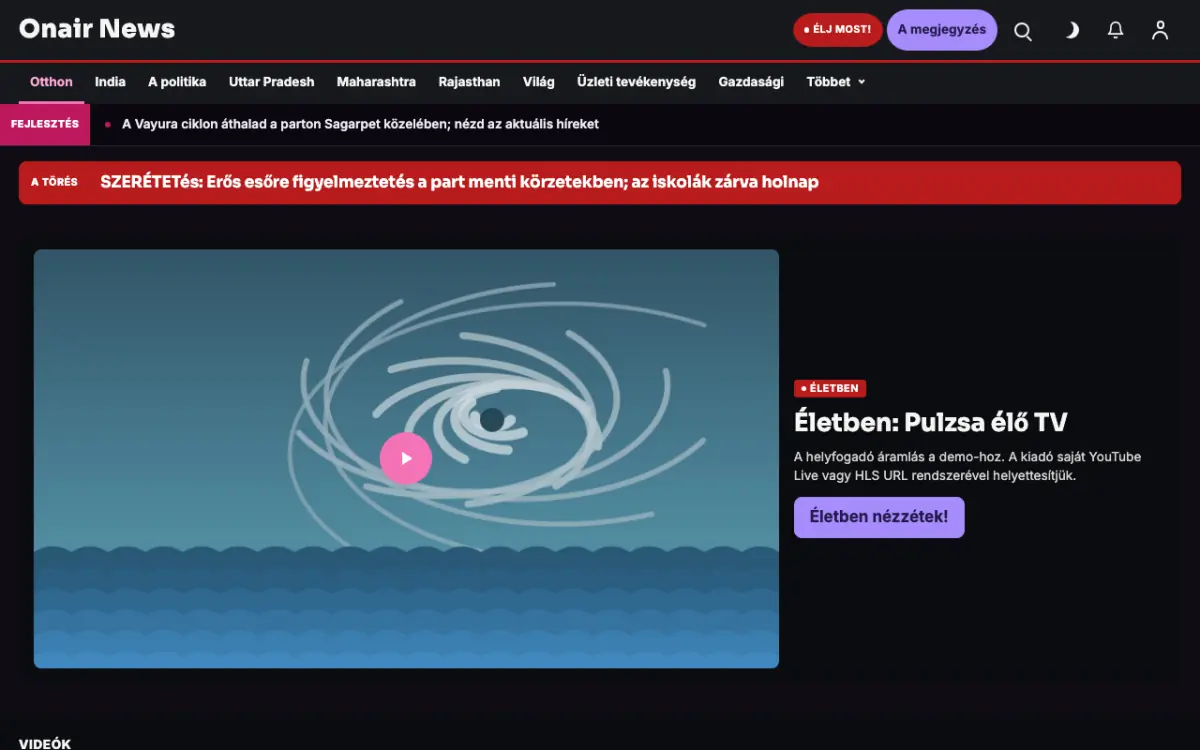Select the Otthon tab
This screenshot has width=1200, height=750.
tap(51, 82)
